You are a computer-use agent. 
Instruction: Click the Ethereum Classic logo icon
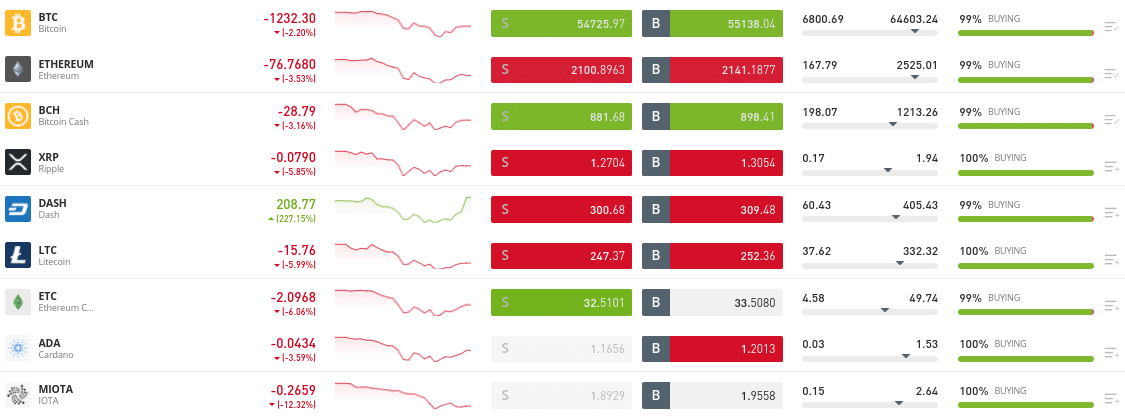18,301
